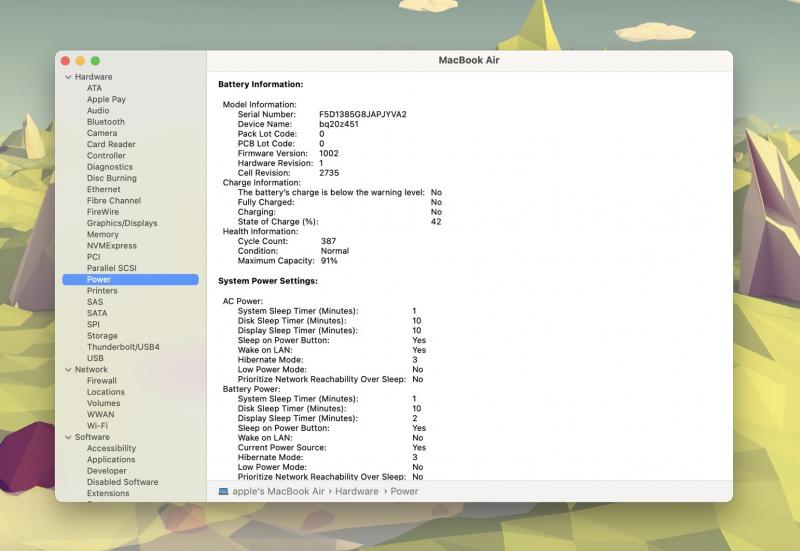
Task: Select Volumes under Network
Action: [104, 404]
